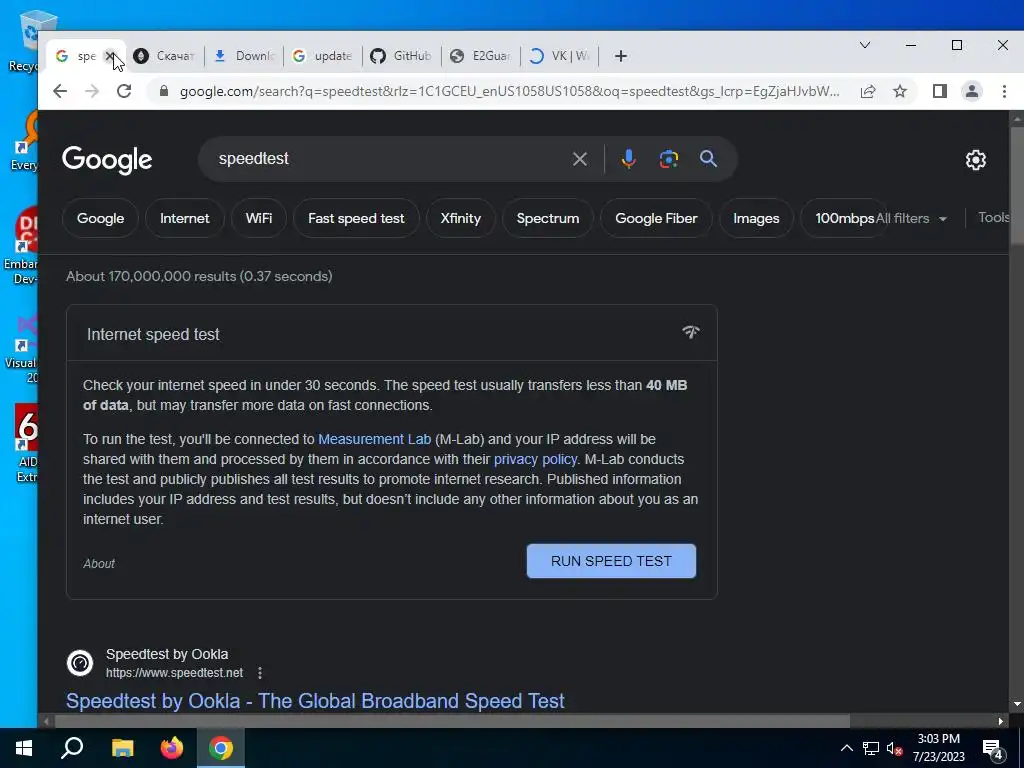Show hidden system tray icons
1024x768 pixels.
click(846, 748)
